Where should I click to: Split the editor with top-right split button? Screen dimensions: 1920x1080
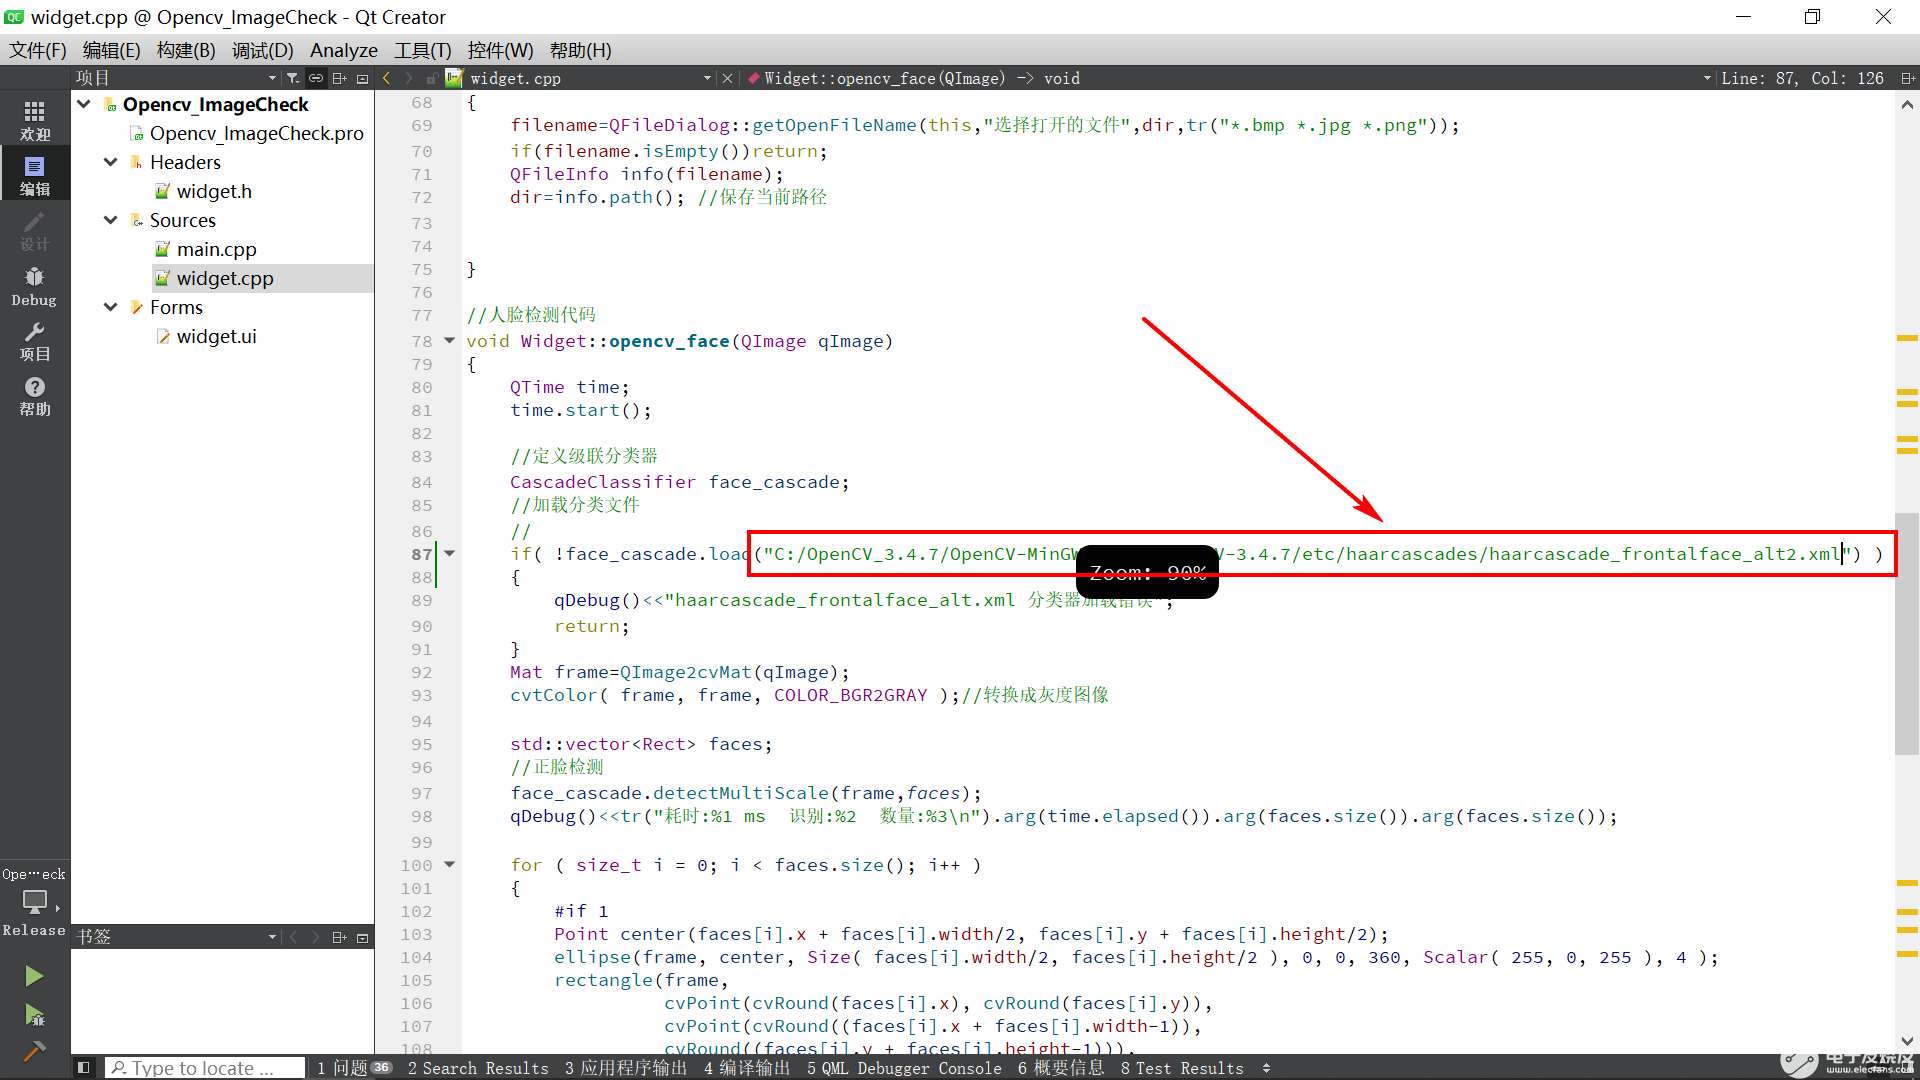point(1908,78)
